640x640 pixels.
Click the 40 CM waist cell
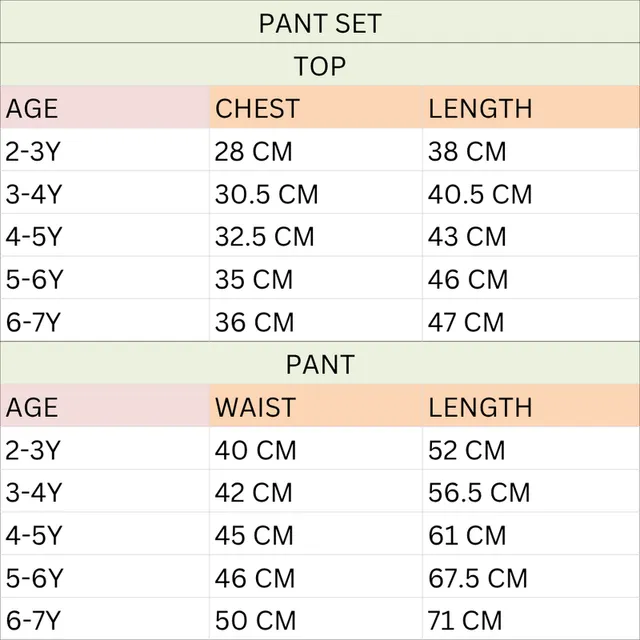pyautogui.click(x=316, y=449)
